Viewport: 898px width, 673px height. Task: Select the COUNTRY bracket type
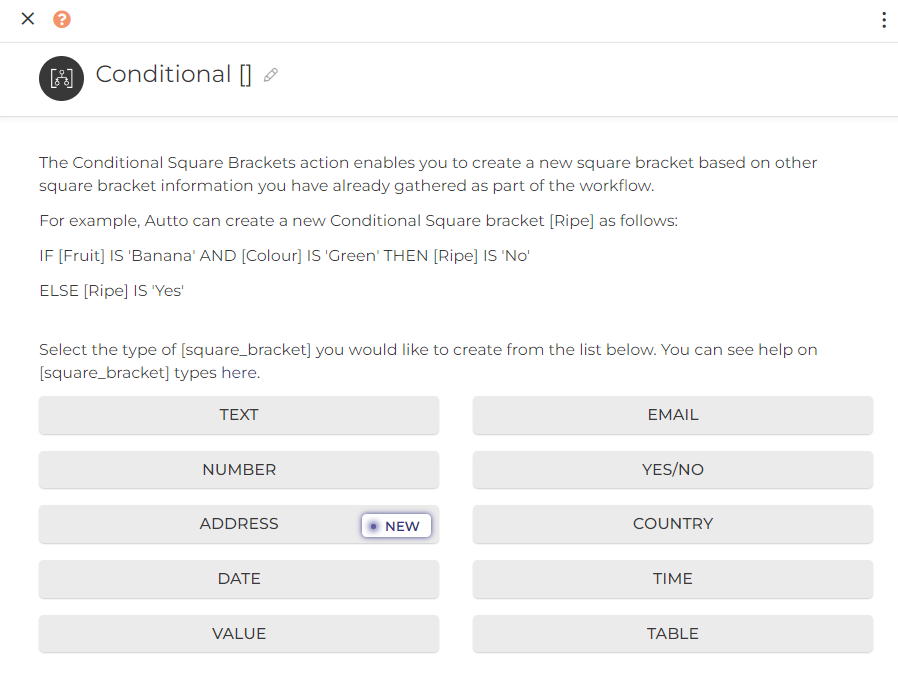point(672,524)
